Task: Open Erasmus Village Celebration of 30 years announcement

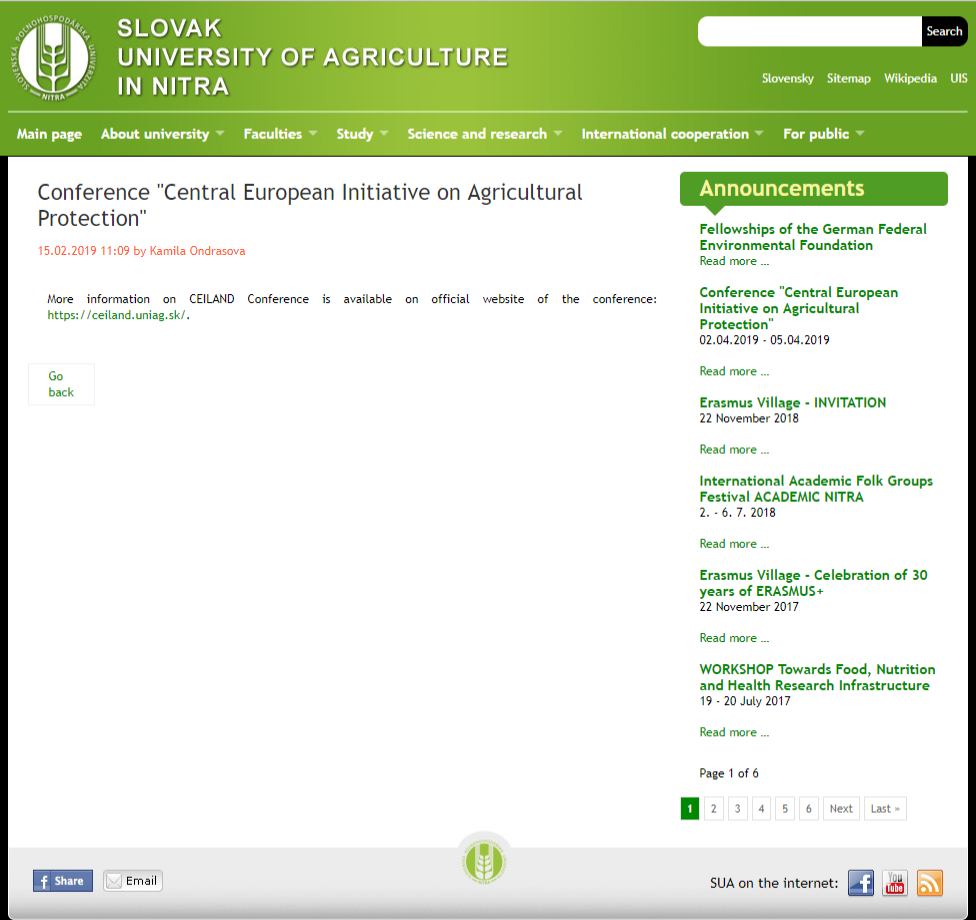Action: pyautogui.click(x=814, y=583)
